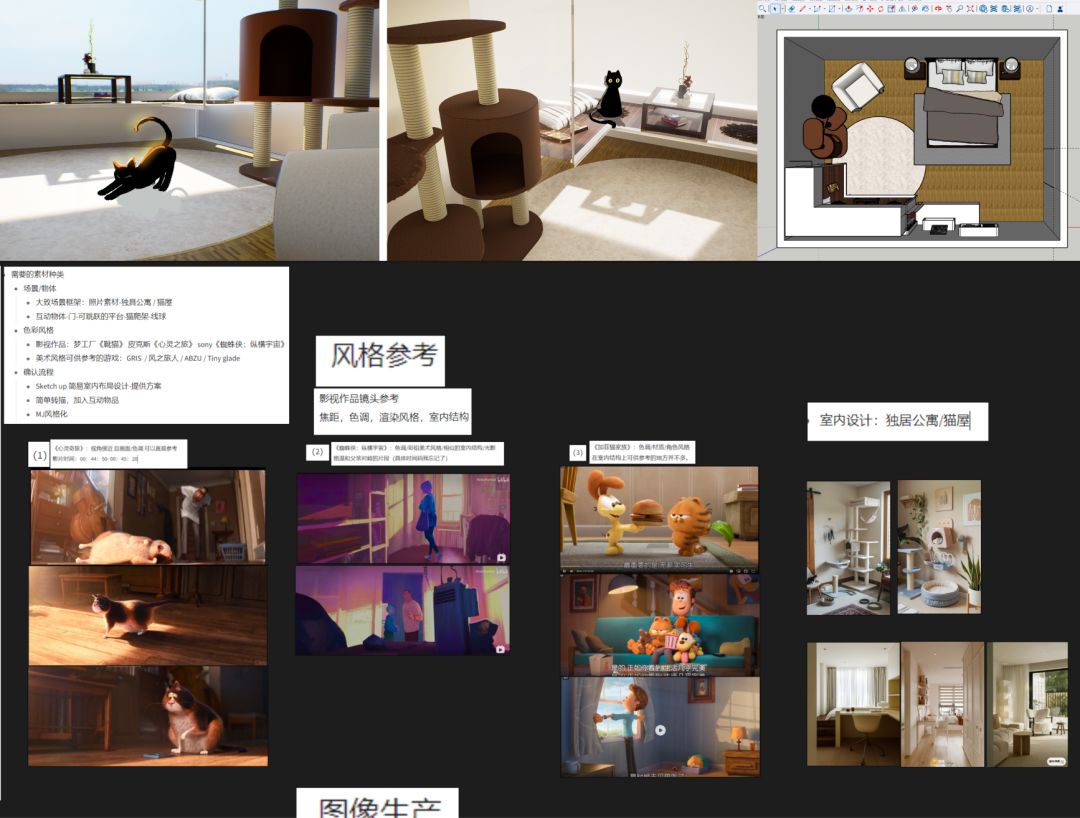Click the GRIS / ABZU / Tiny glade line
1080x818 pixels.
[138, 358]
